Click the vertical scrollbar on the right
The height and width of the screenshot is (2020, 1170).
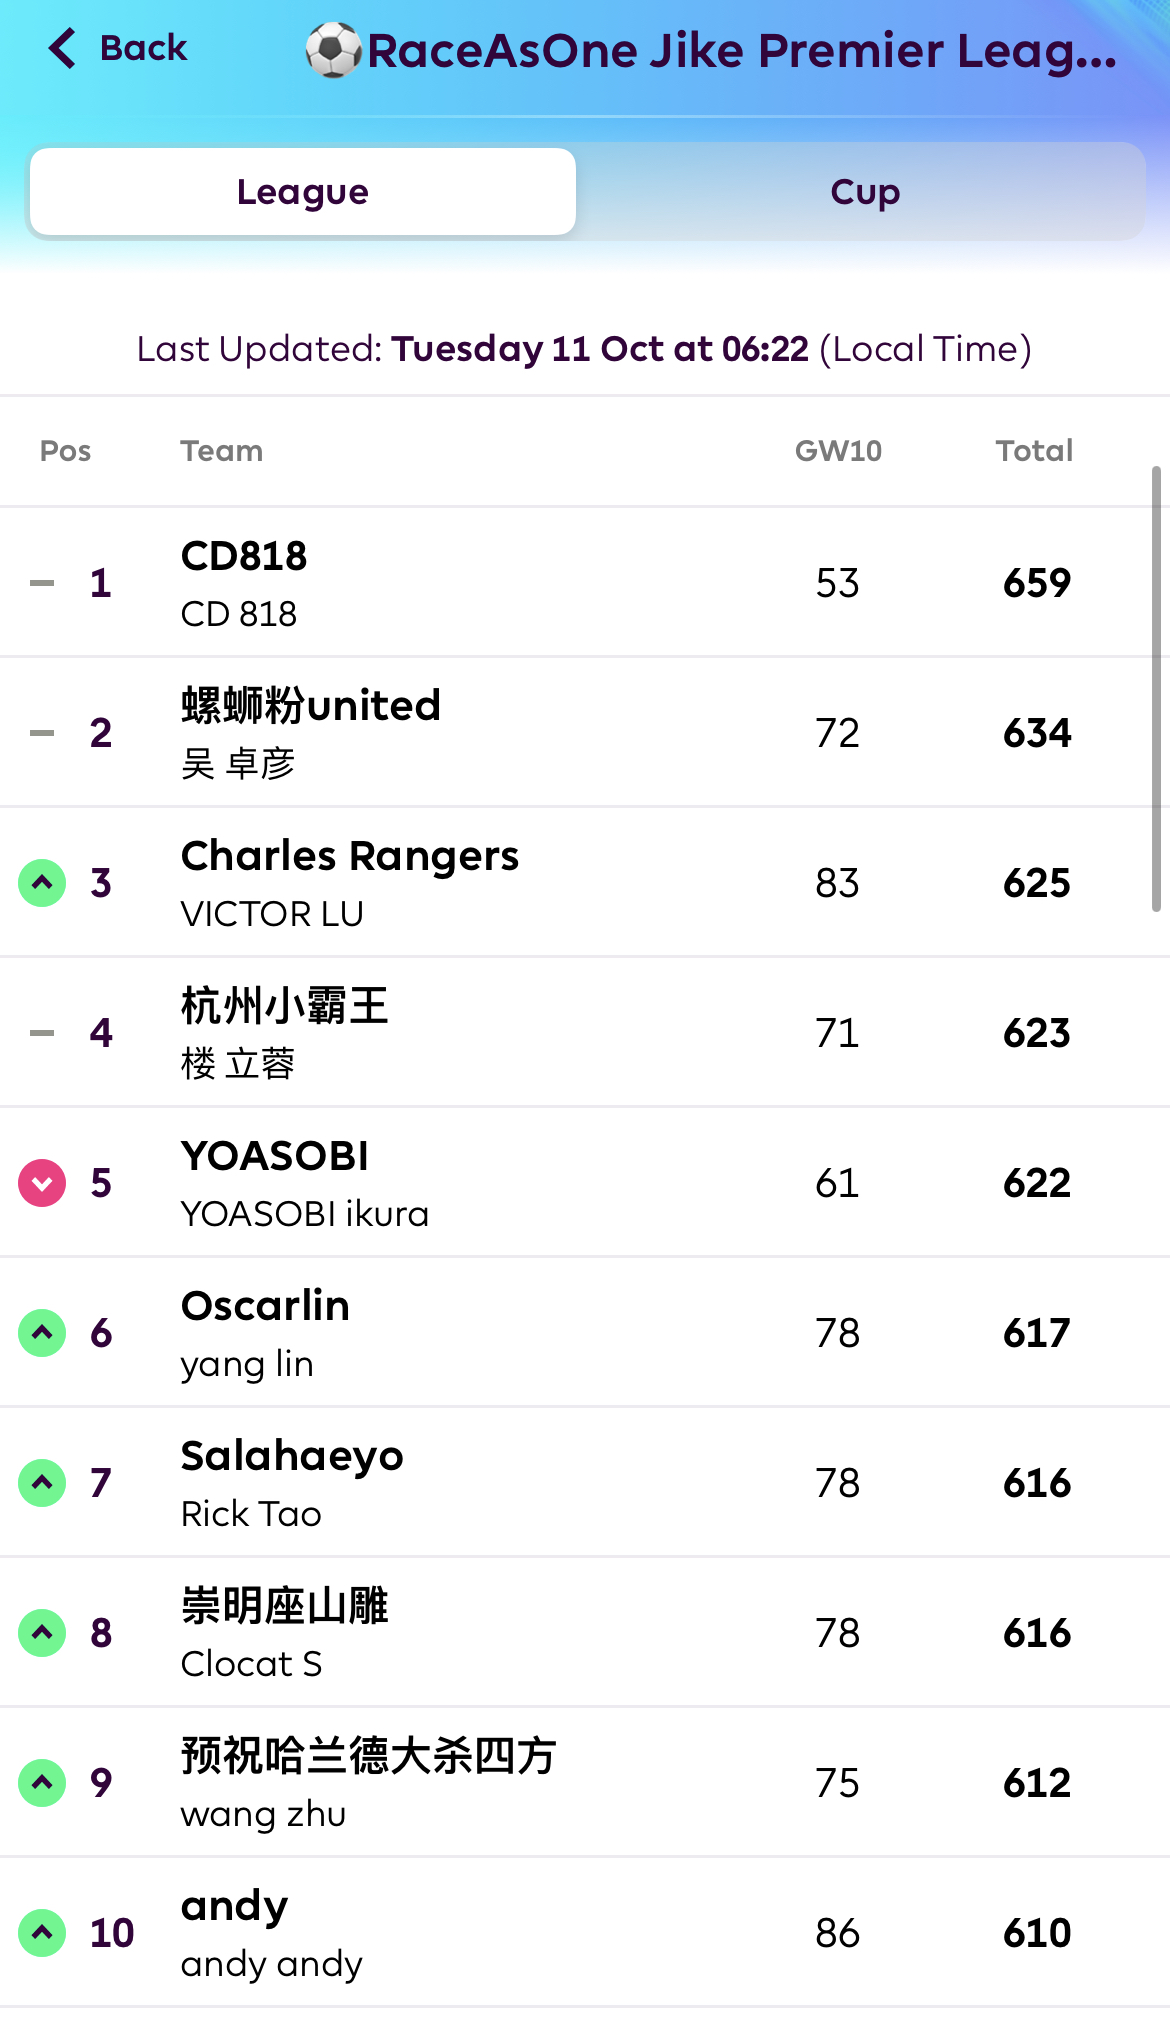pyautogui.click(x=1156, y=690)
